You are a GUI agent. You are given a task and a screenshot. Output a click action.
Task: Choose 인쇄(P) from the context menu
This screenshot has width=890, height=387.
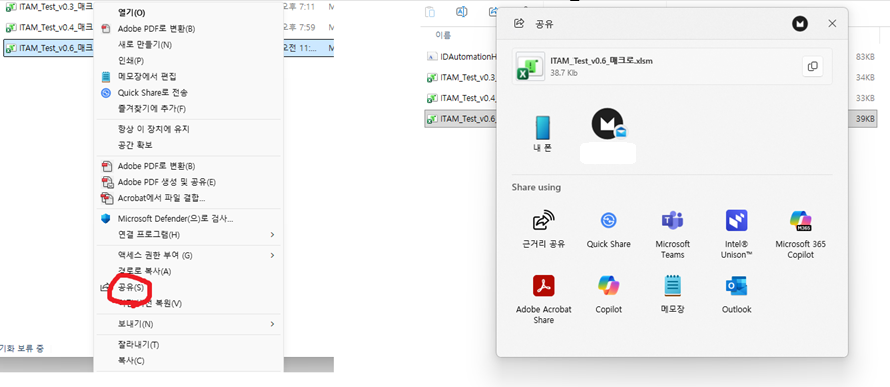point(131,60)
